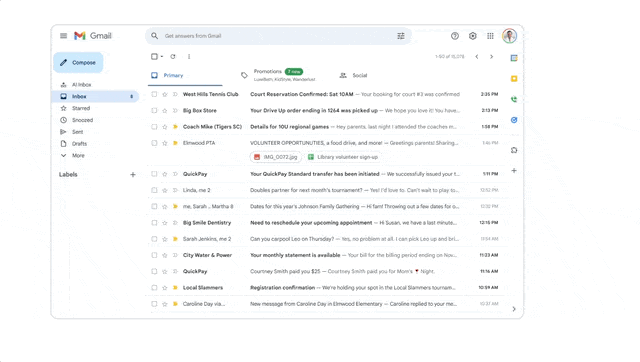Image resolution: width=640 pixels, height=362 pixels.
Task: Click the help question mark icon
Action: [x=455, y=36]
